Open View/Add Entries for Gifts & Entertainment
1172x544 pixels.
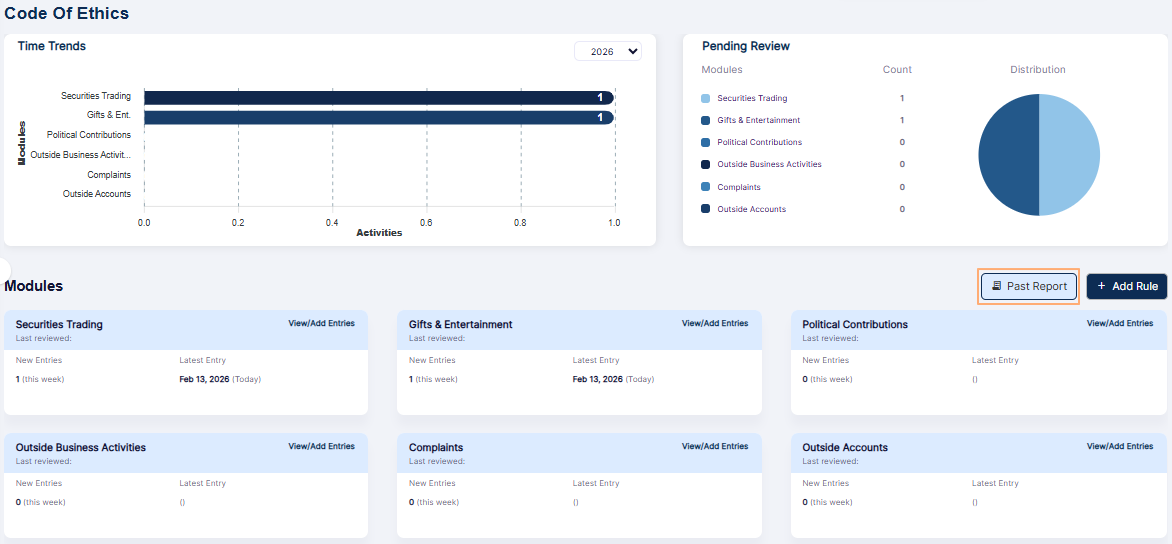(714, 324)
